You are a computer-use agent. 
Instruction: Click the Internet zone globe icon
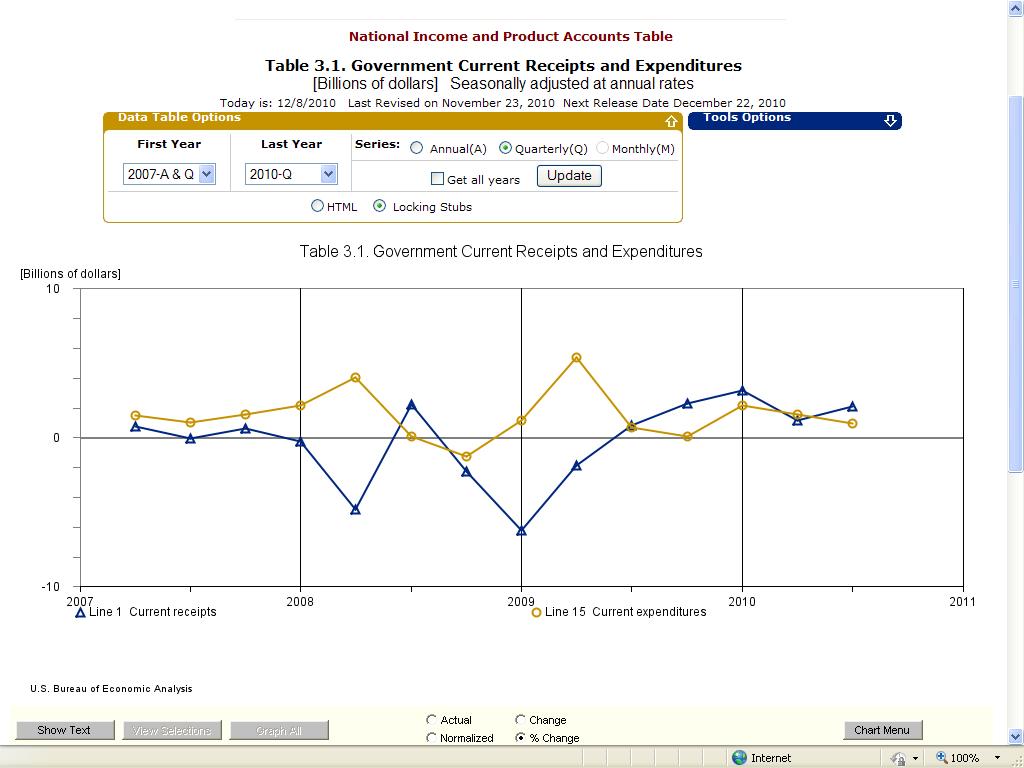tap(740, 758)
